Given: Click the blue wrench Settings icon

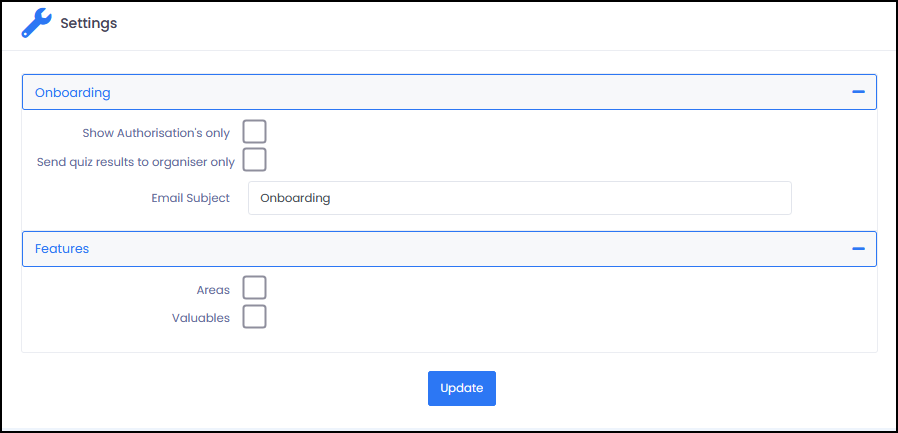Looking at the screenshot, I should (36, 23).
